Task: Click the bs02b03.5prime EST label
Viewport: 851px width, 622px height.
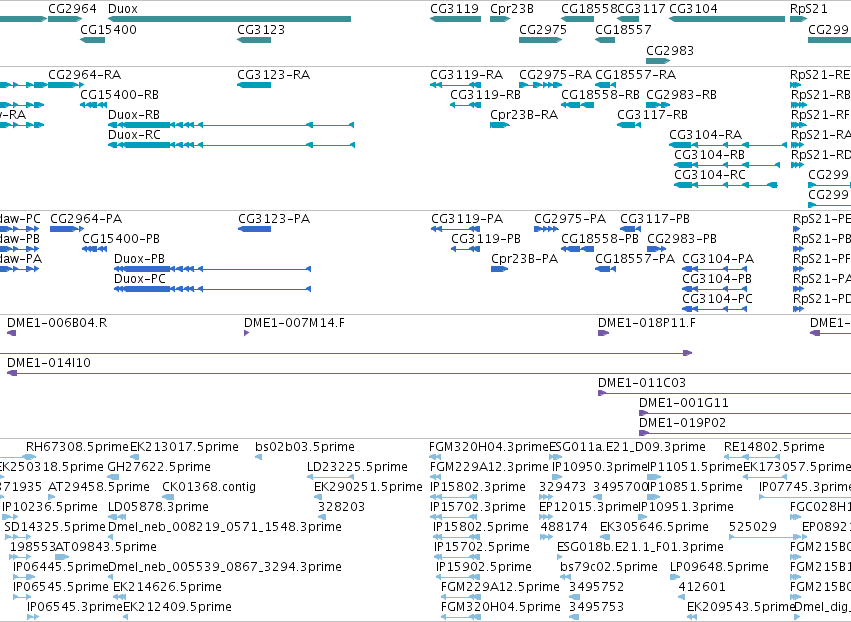Action: (305, 447)
